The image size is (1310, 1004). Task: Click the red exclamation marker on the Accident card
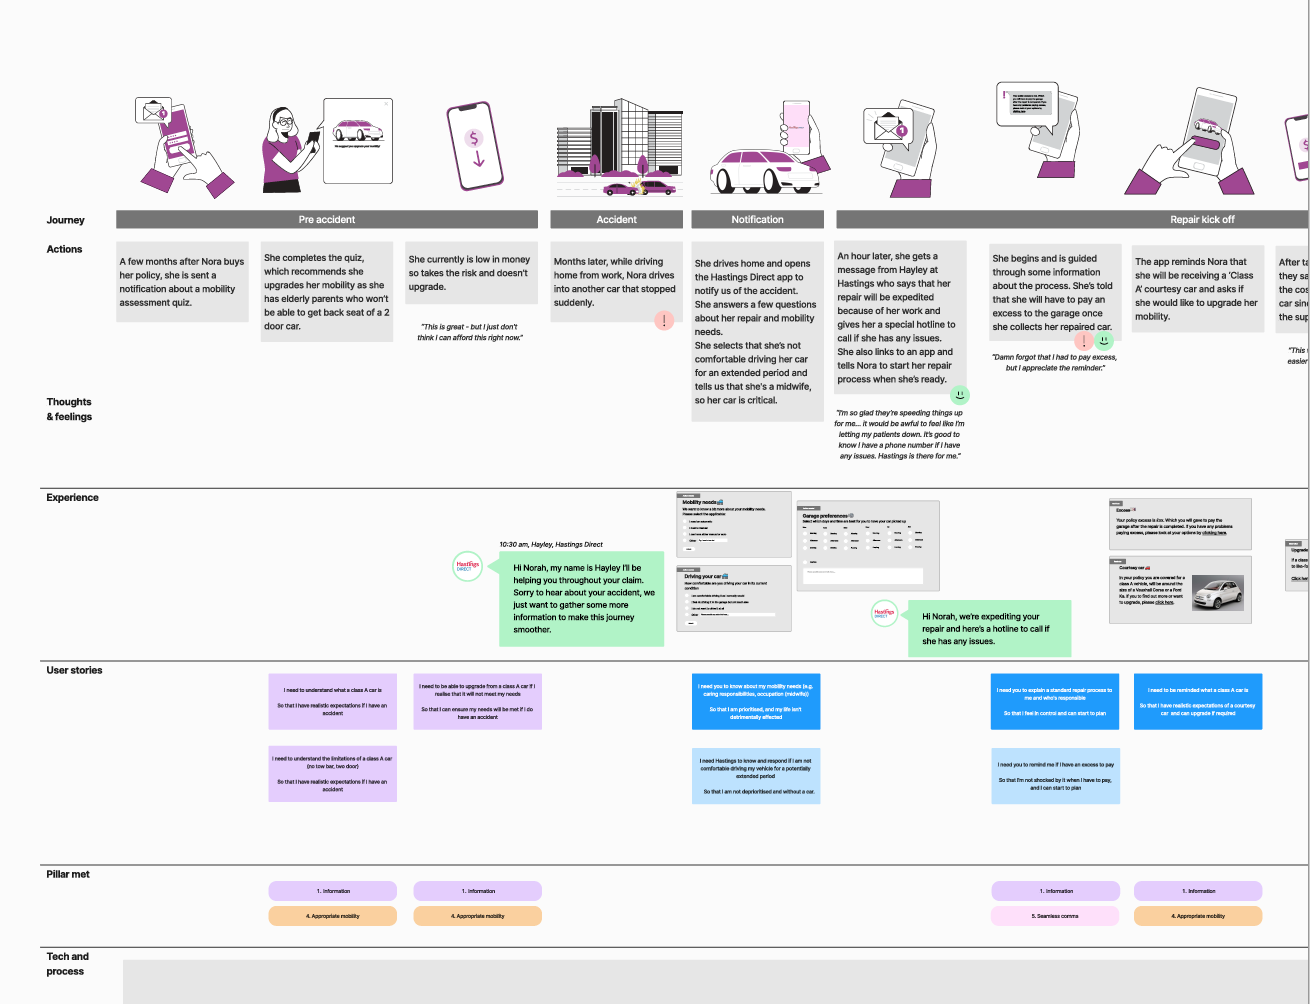[x=664, y=321]
